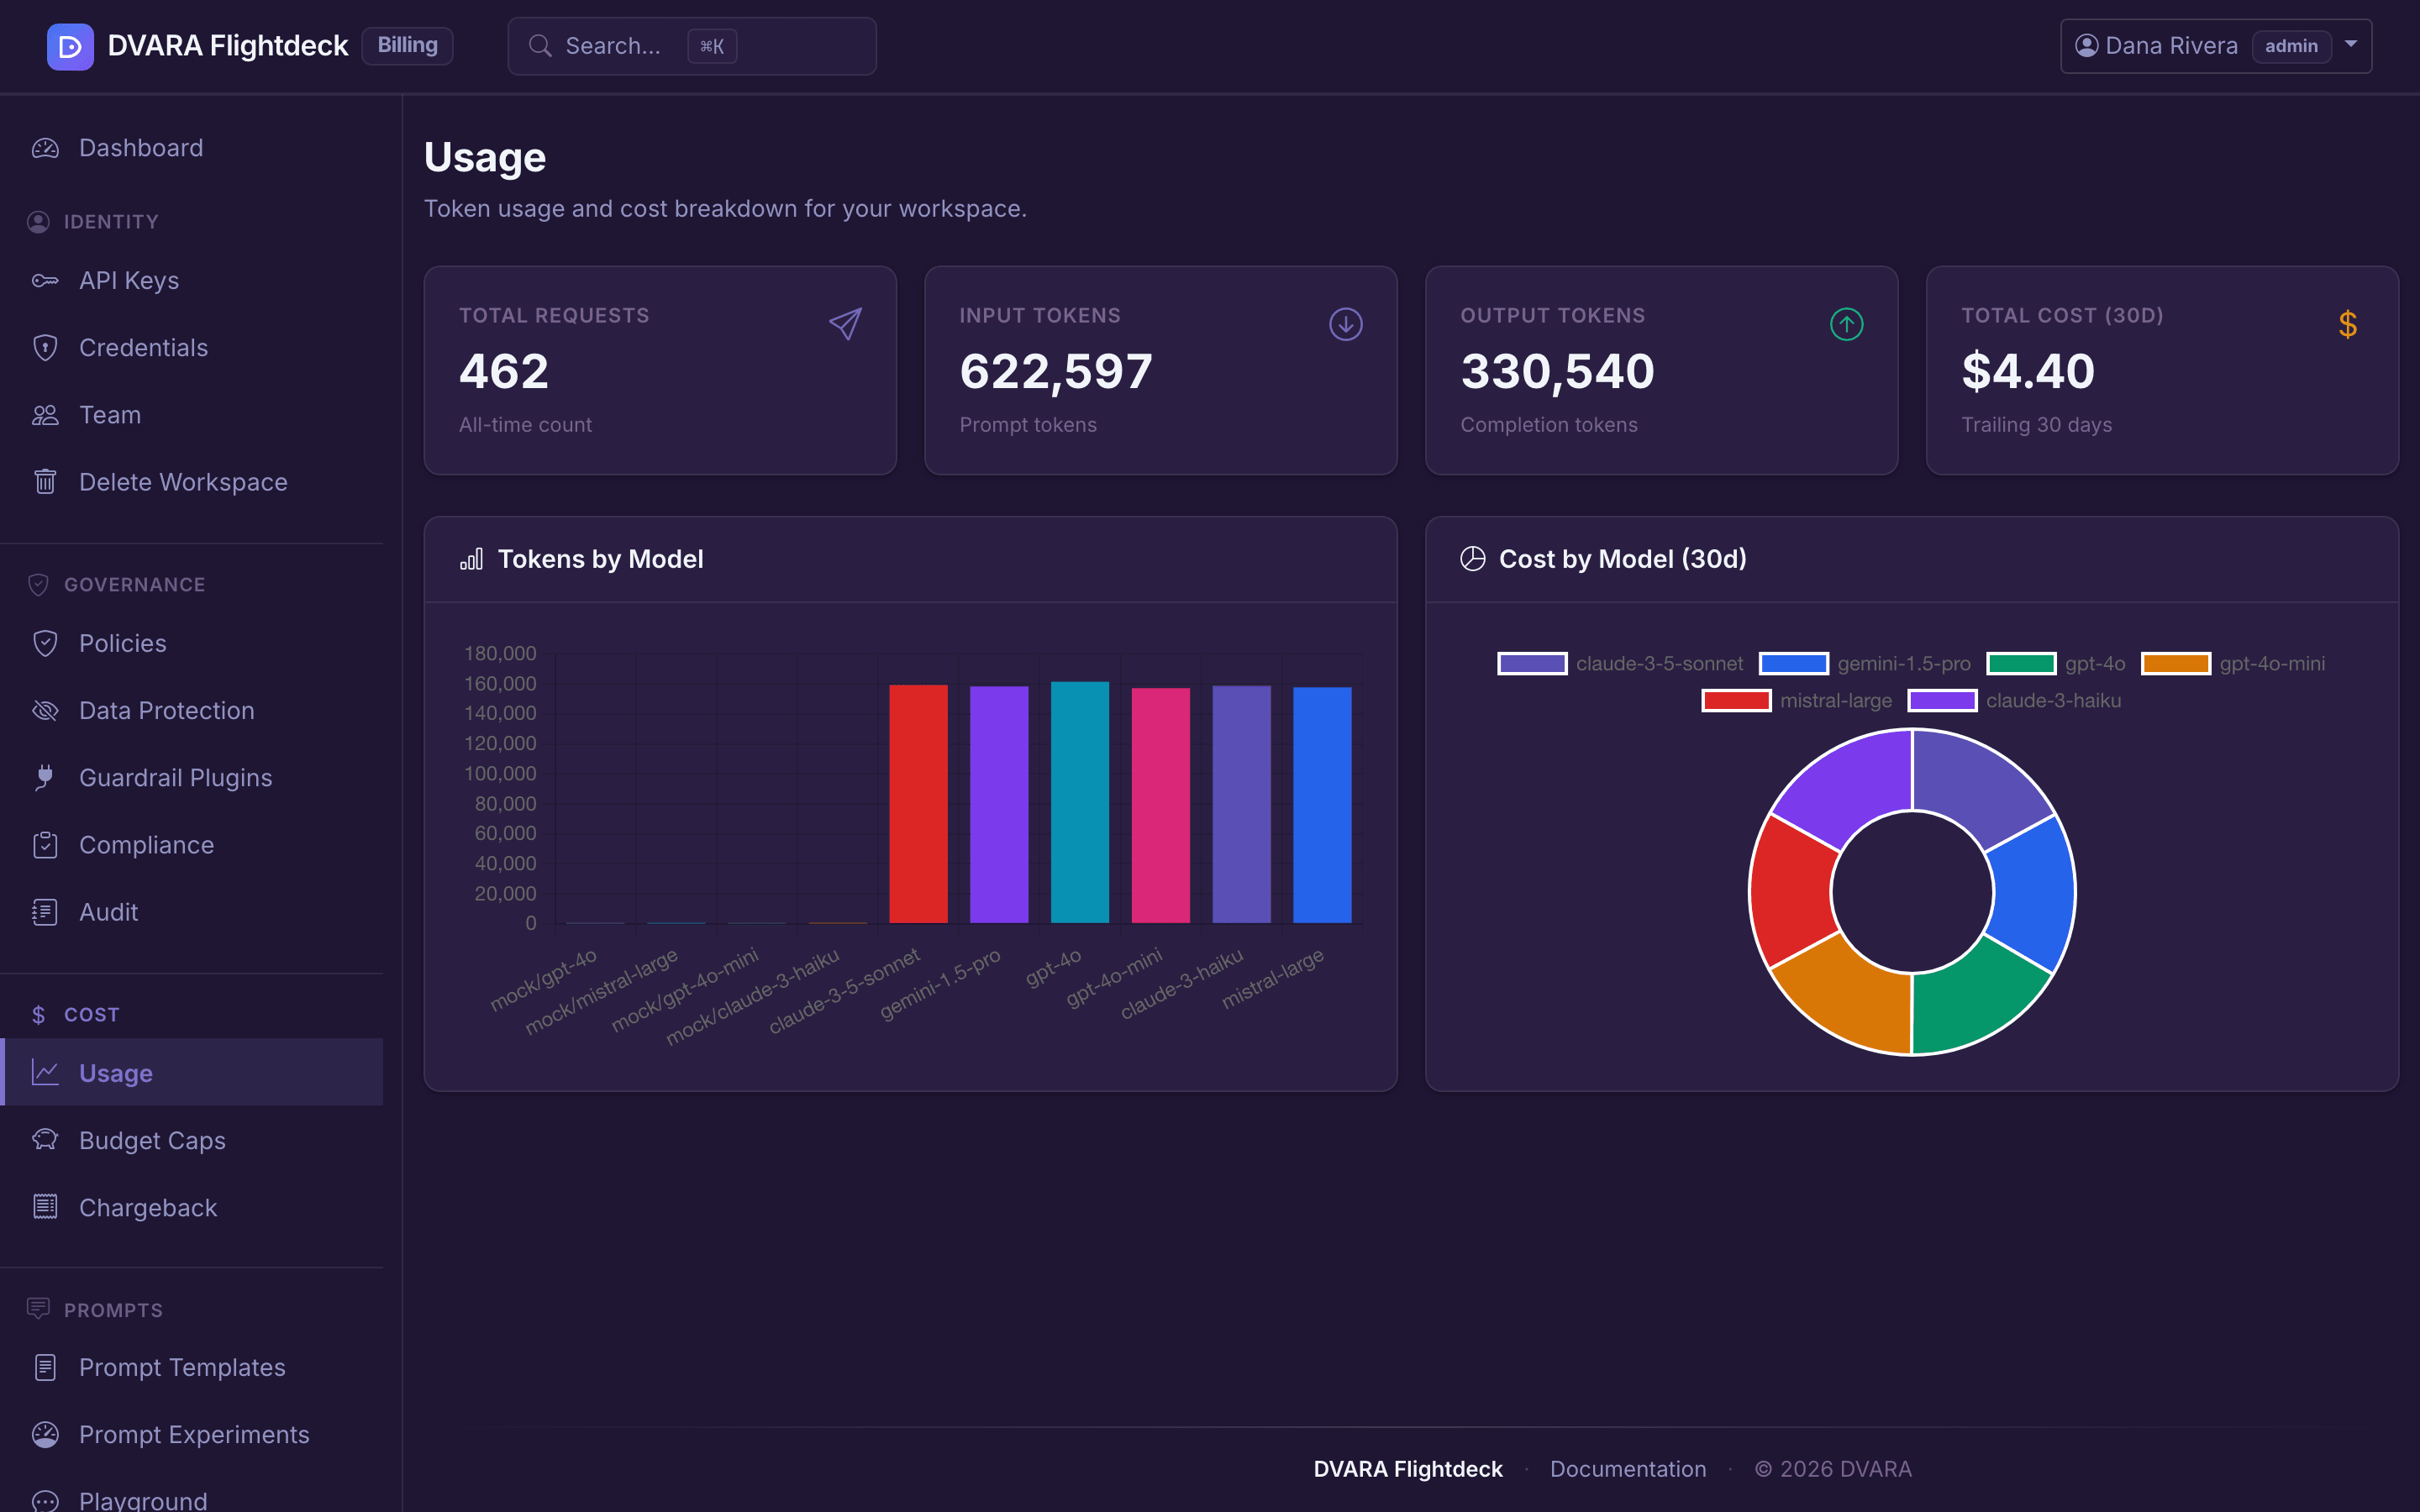Screen dimensions: 2420x1512
Task: Toggle the claude-3-haiku purple legend swatch
Action: [x=1942, y=701]
